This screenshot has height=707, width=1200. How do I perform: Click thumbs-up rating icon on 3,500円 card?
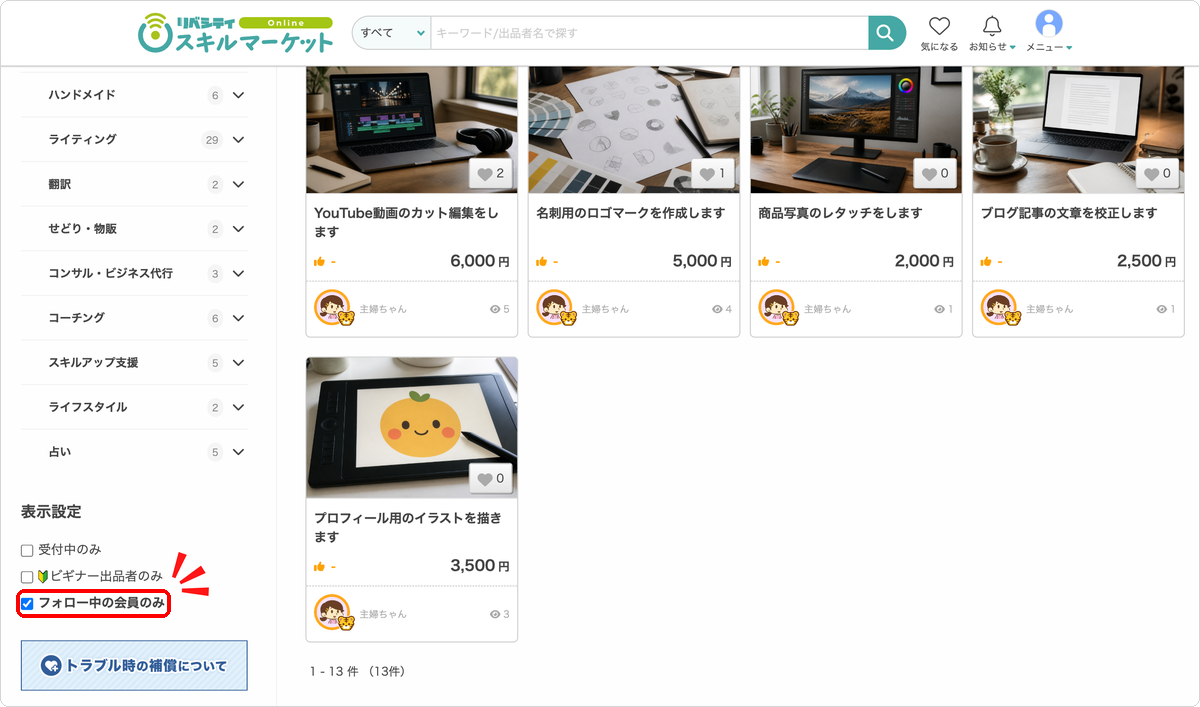[319, 567]
